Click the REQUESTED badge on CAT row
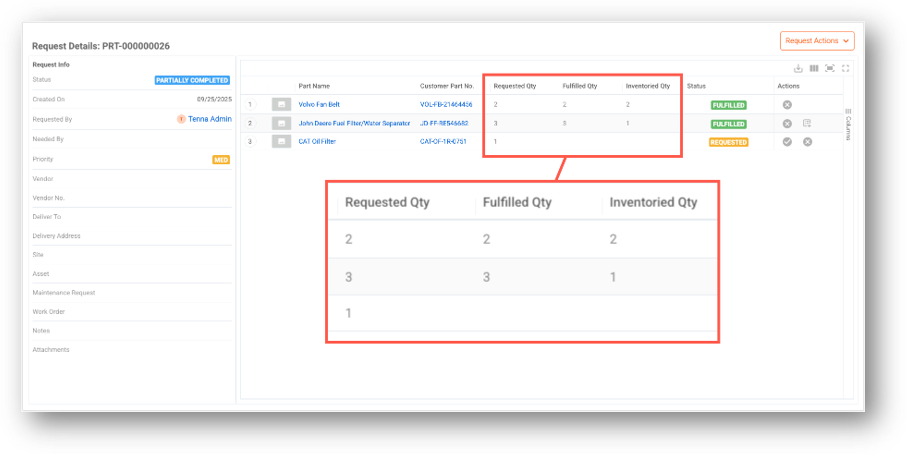Viewport: 907px width, 454px height. 728,142
